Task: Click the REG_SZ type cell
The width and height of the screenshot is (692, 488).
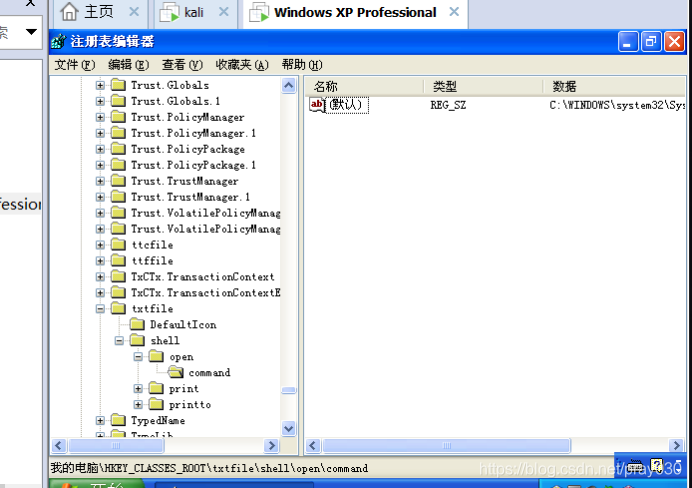Action: pyautogui.click(x=448, y=105)
